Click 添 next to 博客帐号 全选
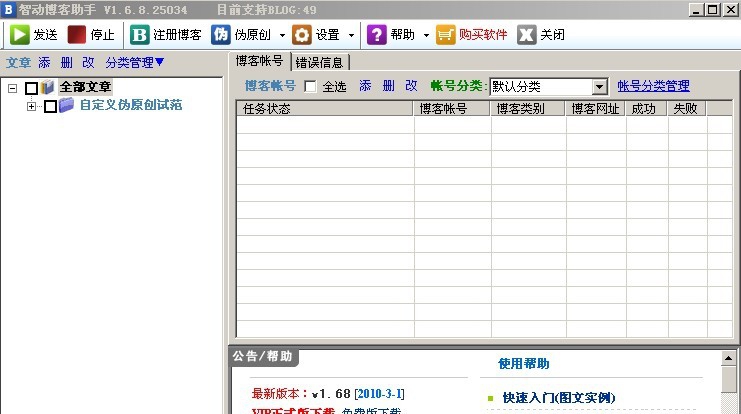741x414 pixels. pos(365,86)
